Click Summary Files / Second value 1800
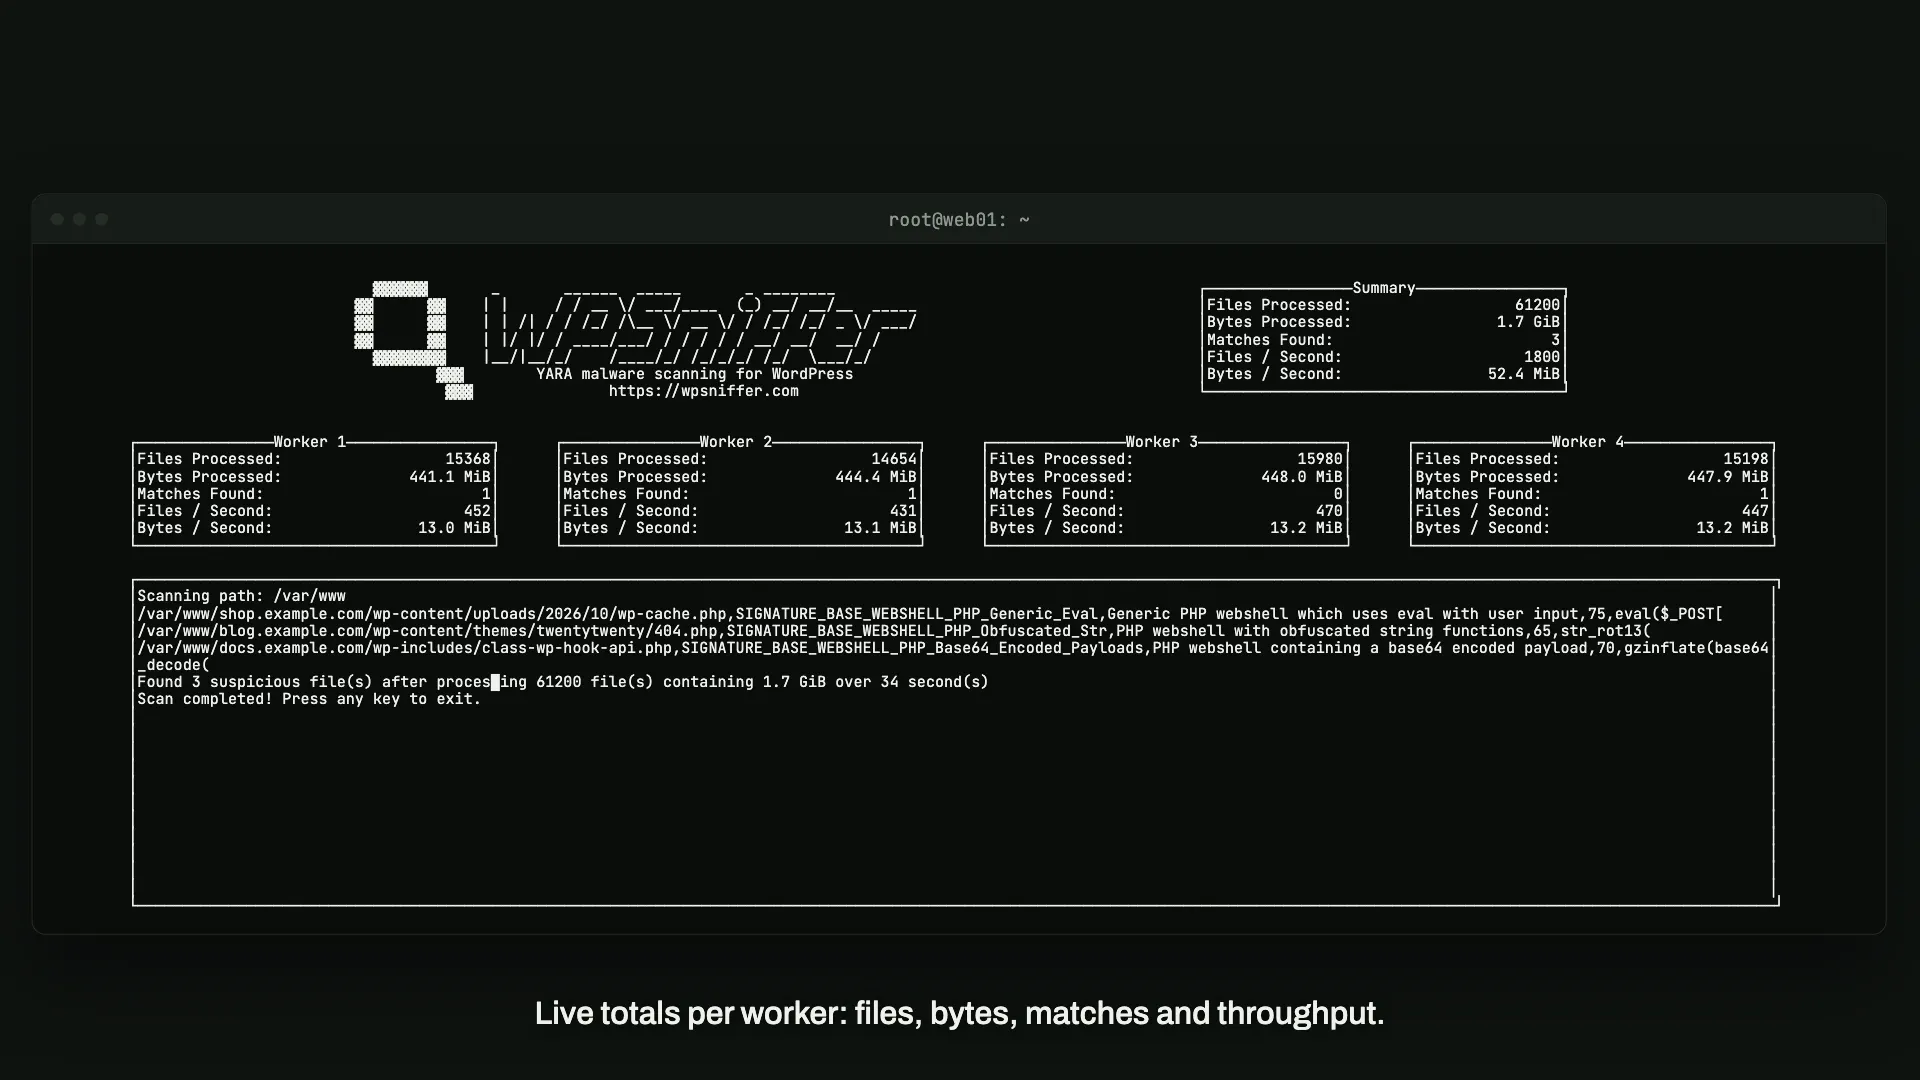Viewport: 1920px width, 1080px height. click(1542, 357)
